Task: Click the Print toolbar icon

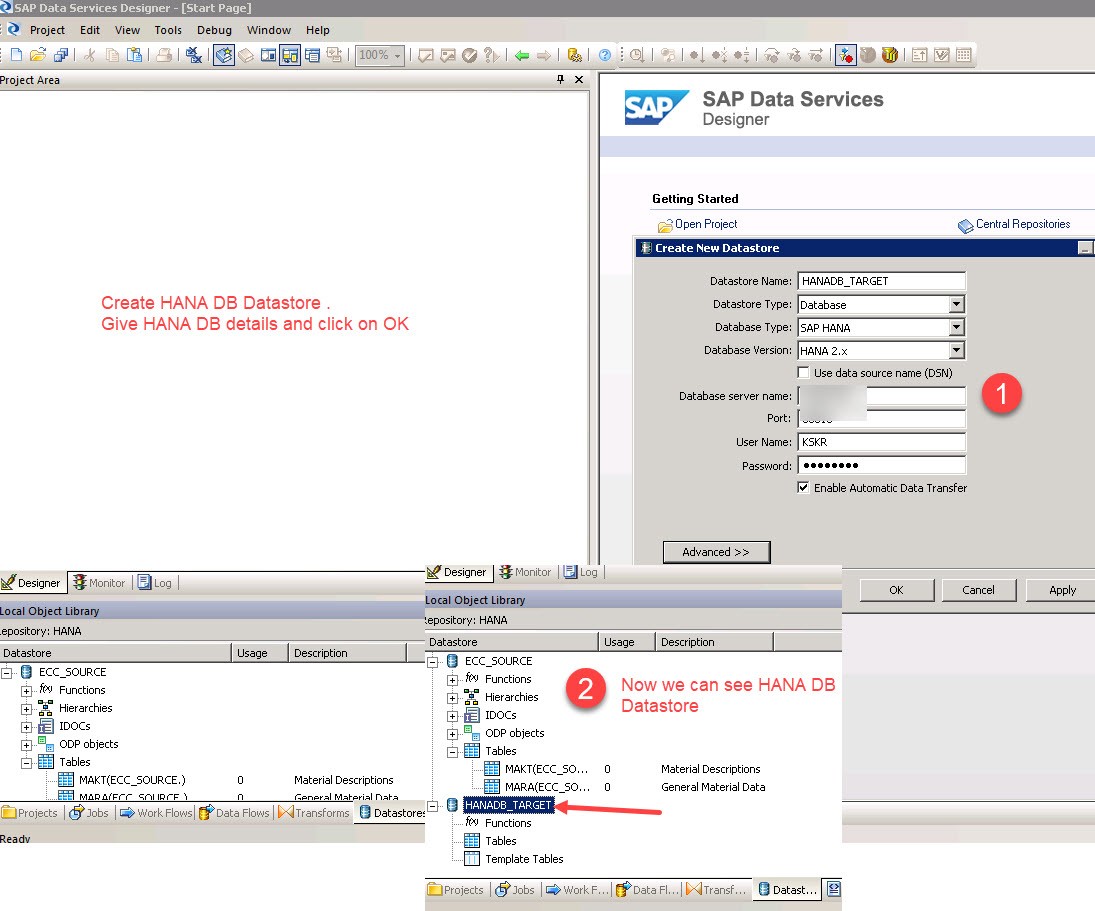Action: [164, 55]
